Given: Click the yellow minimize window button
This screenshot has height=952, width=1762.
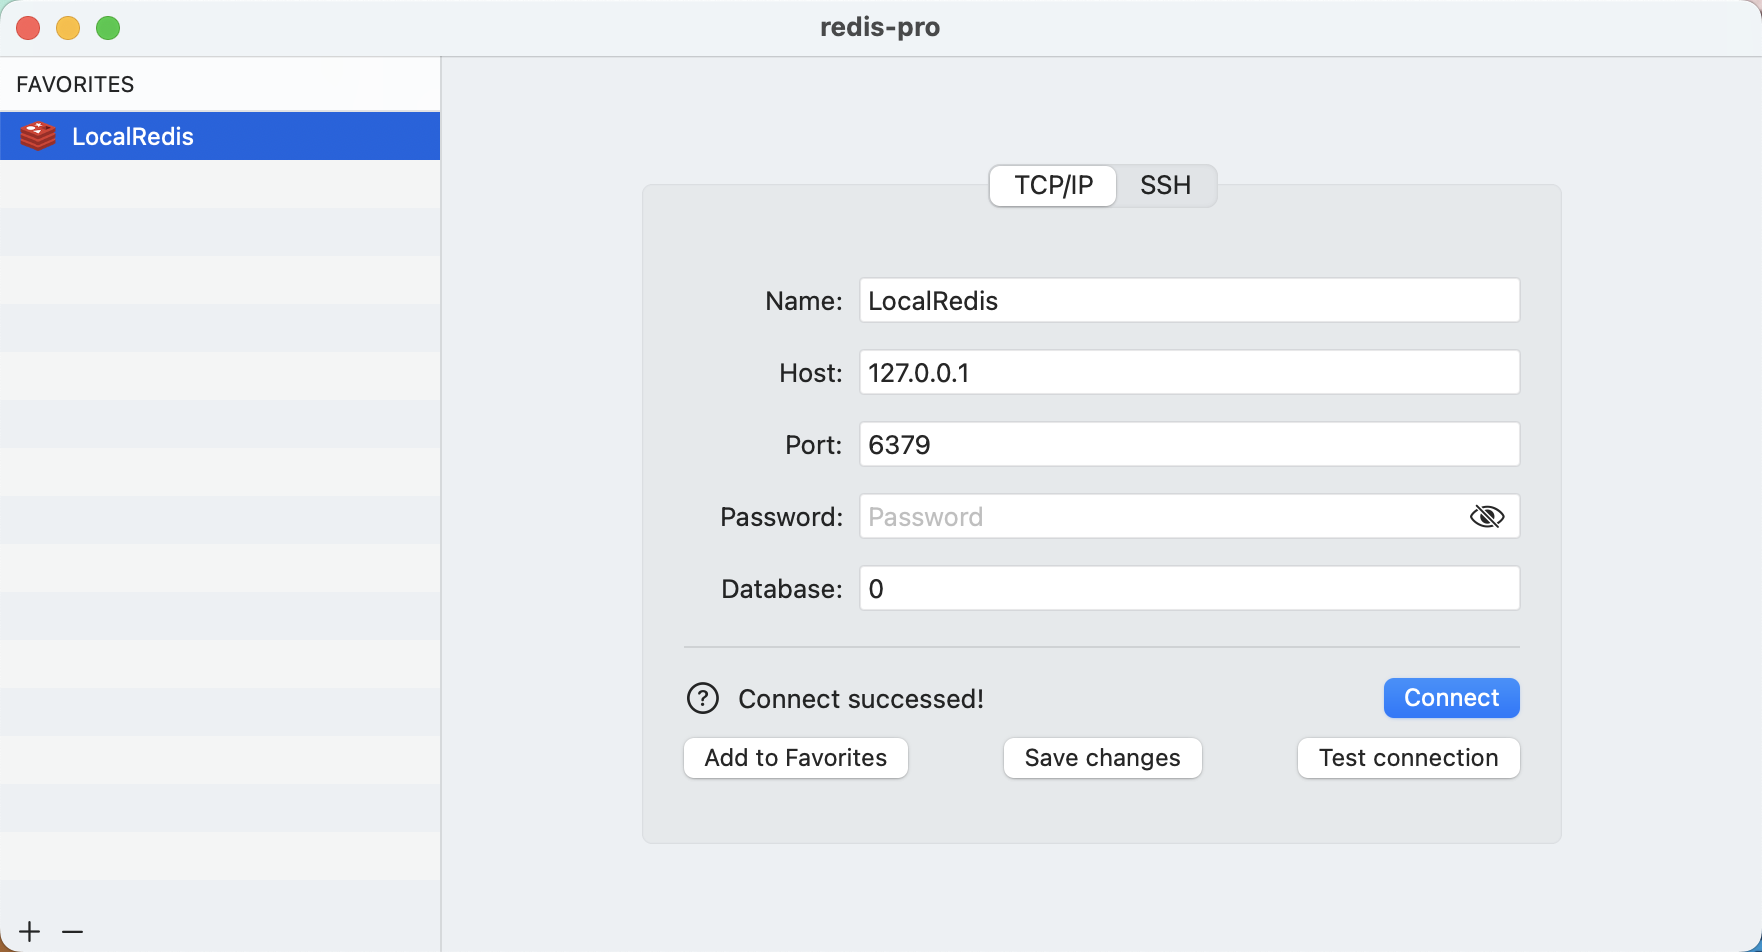Looking at the screenshot, I should click(x=68, y=28).
